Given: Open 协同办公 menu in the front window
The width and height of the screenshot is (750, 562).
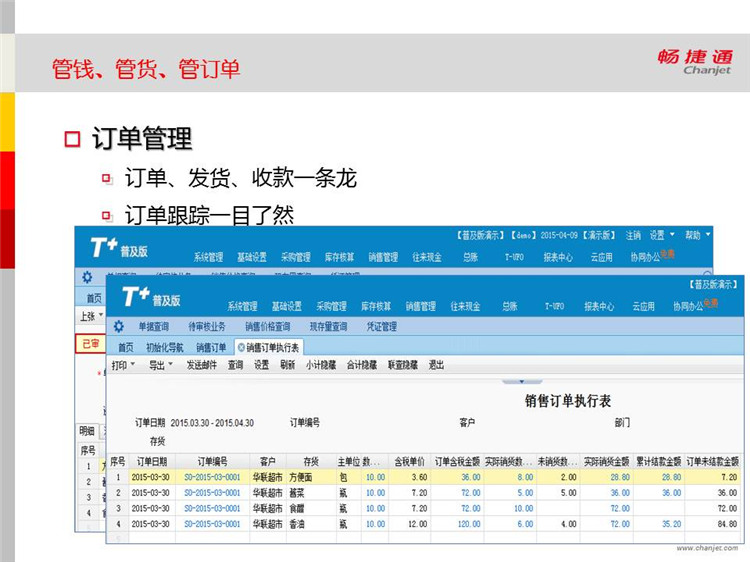Looking at the screenshot, I should [x=688, y=306].
